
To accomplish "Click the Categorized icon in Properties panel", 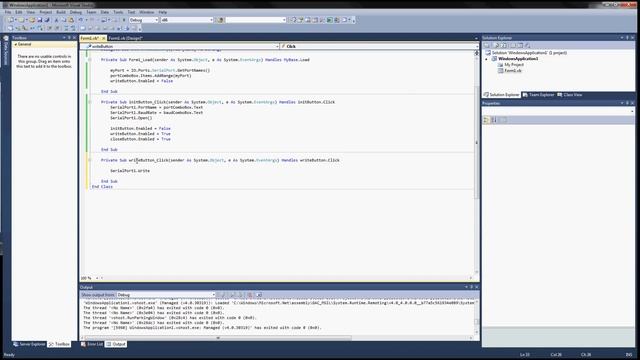I will coord(486,120).
